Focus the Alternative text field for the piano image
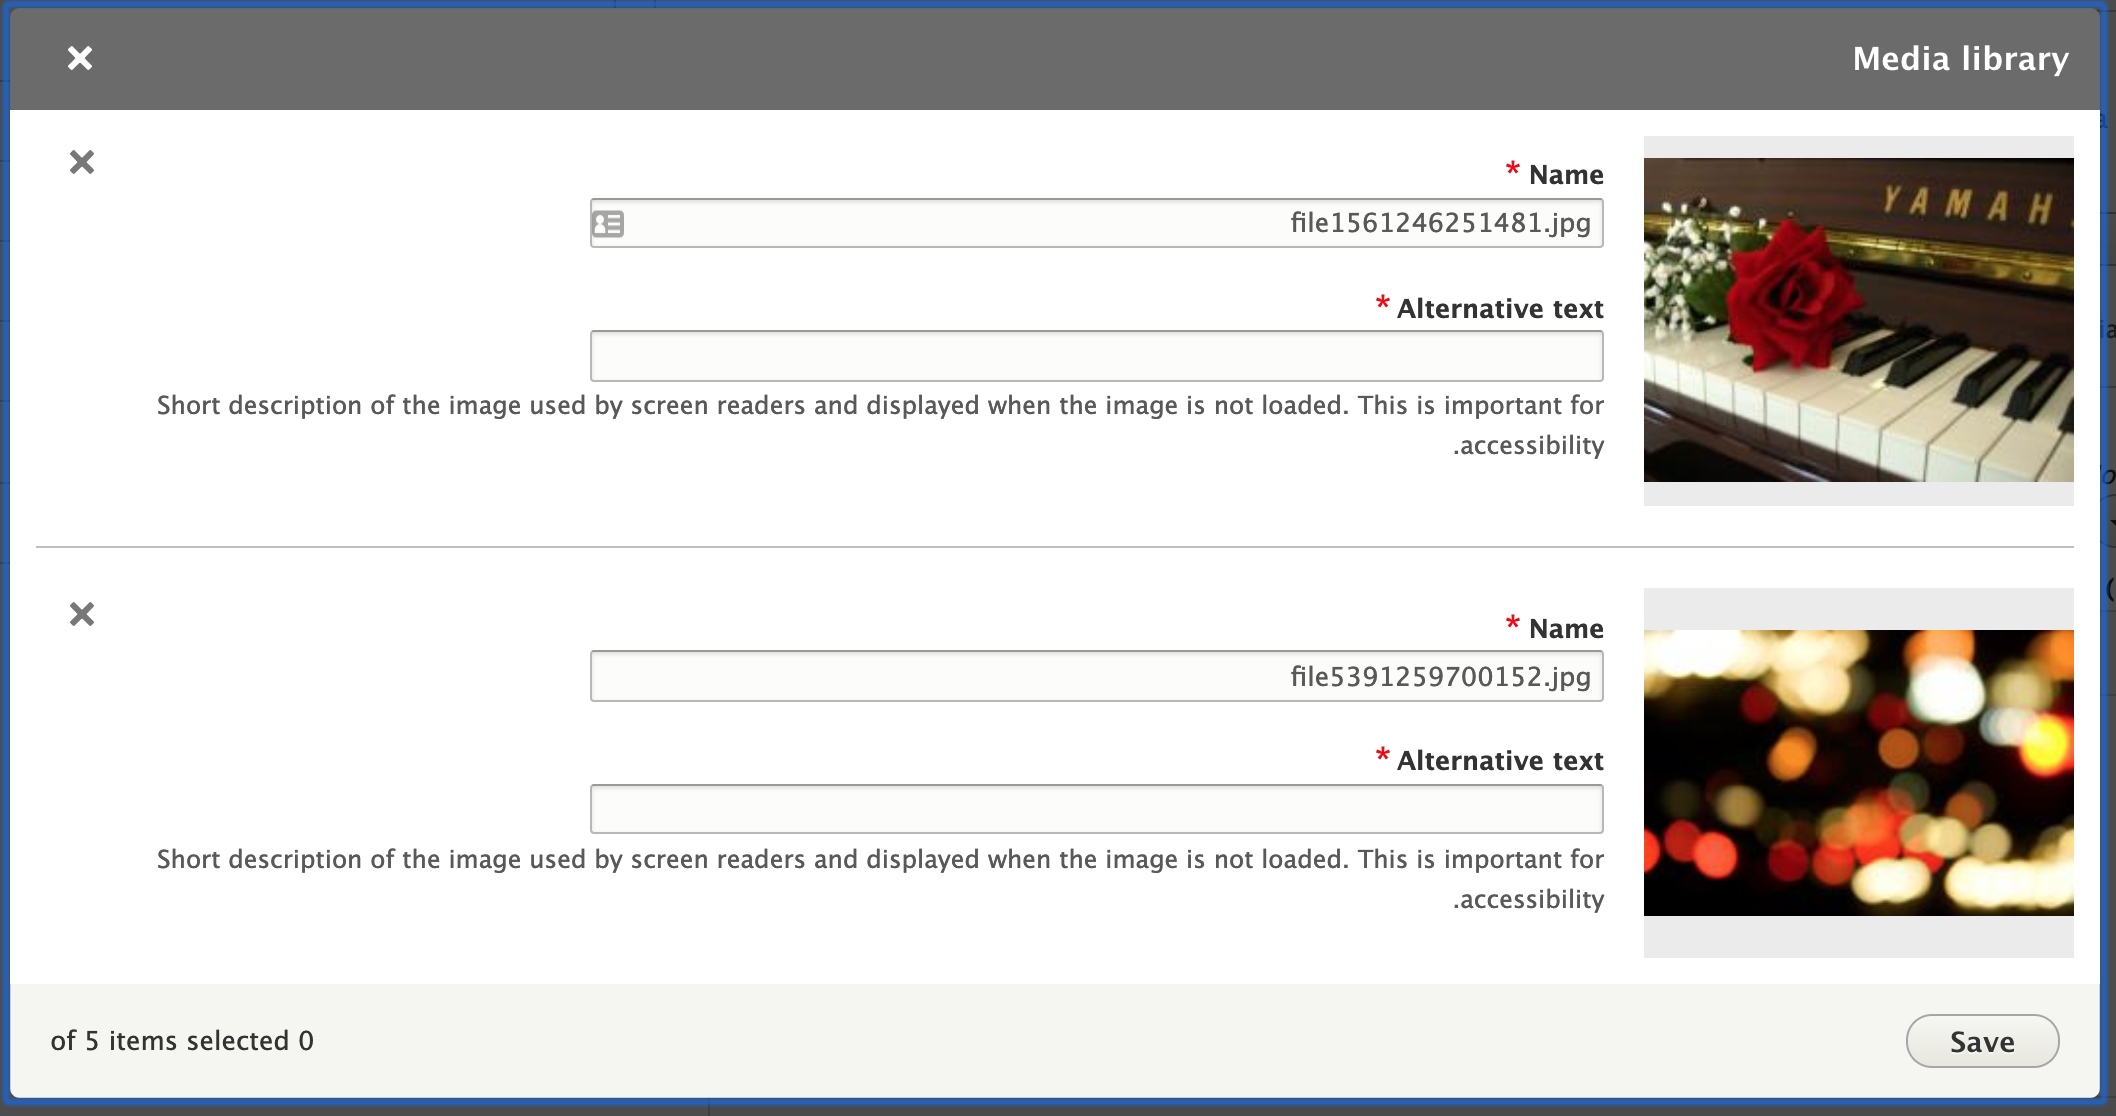This screenshot has width=2116, height=1116. pyautogui.click(x=1096, y=355)
